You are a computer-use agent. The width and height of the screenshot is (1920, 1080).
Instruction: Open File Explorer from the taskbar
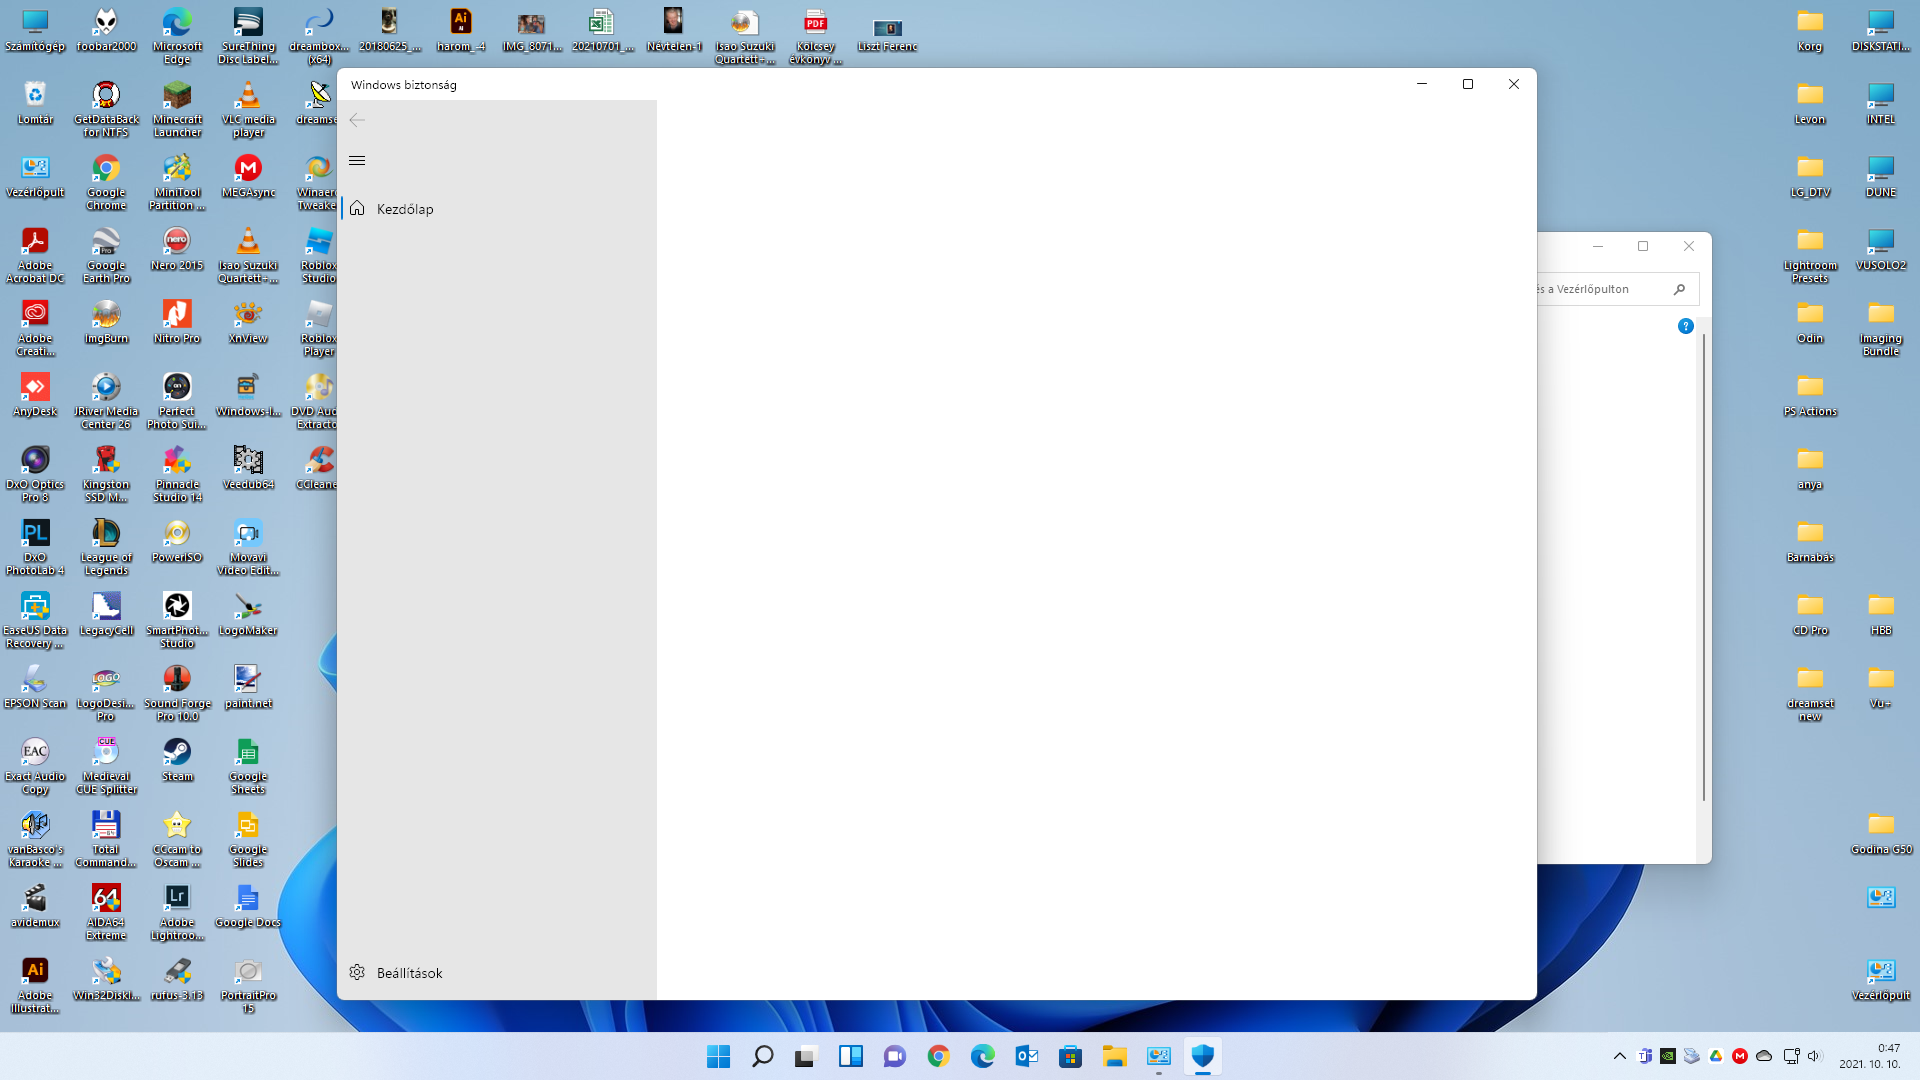click(1114, 1056)
